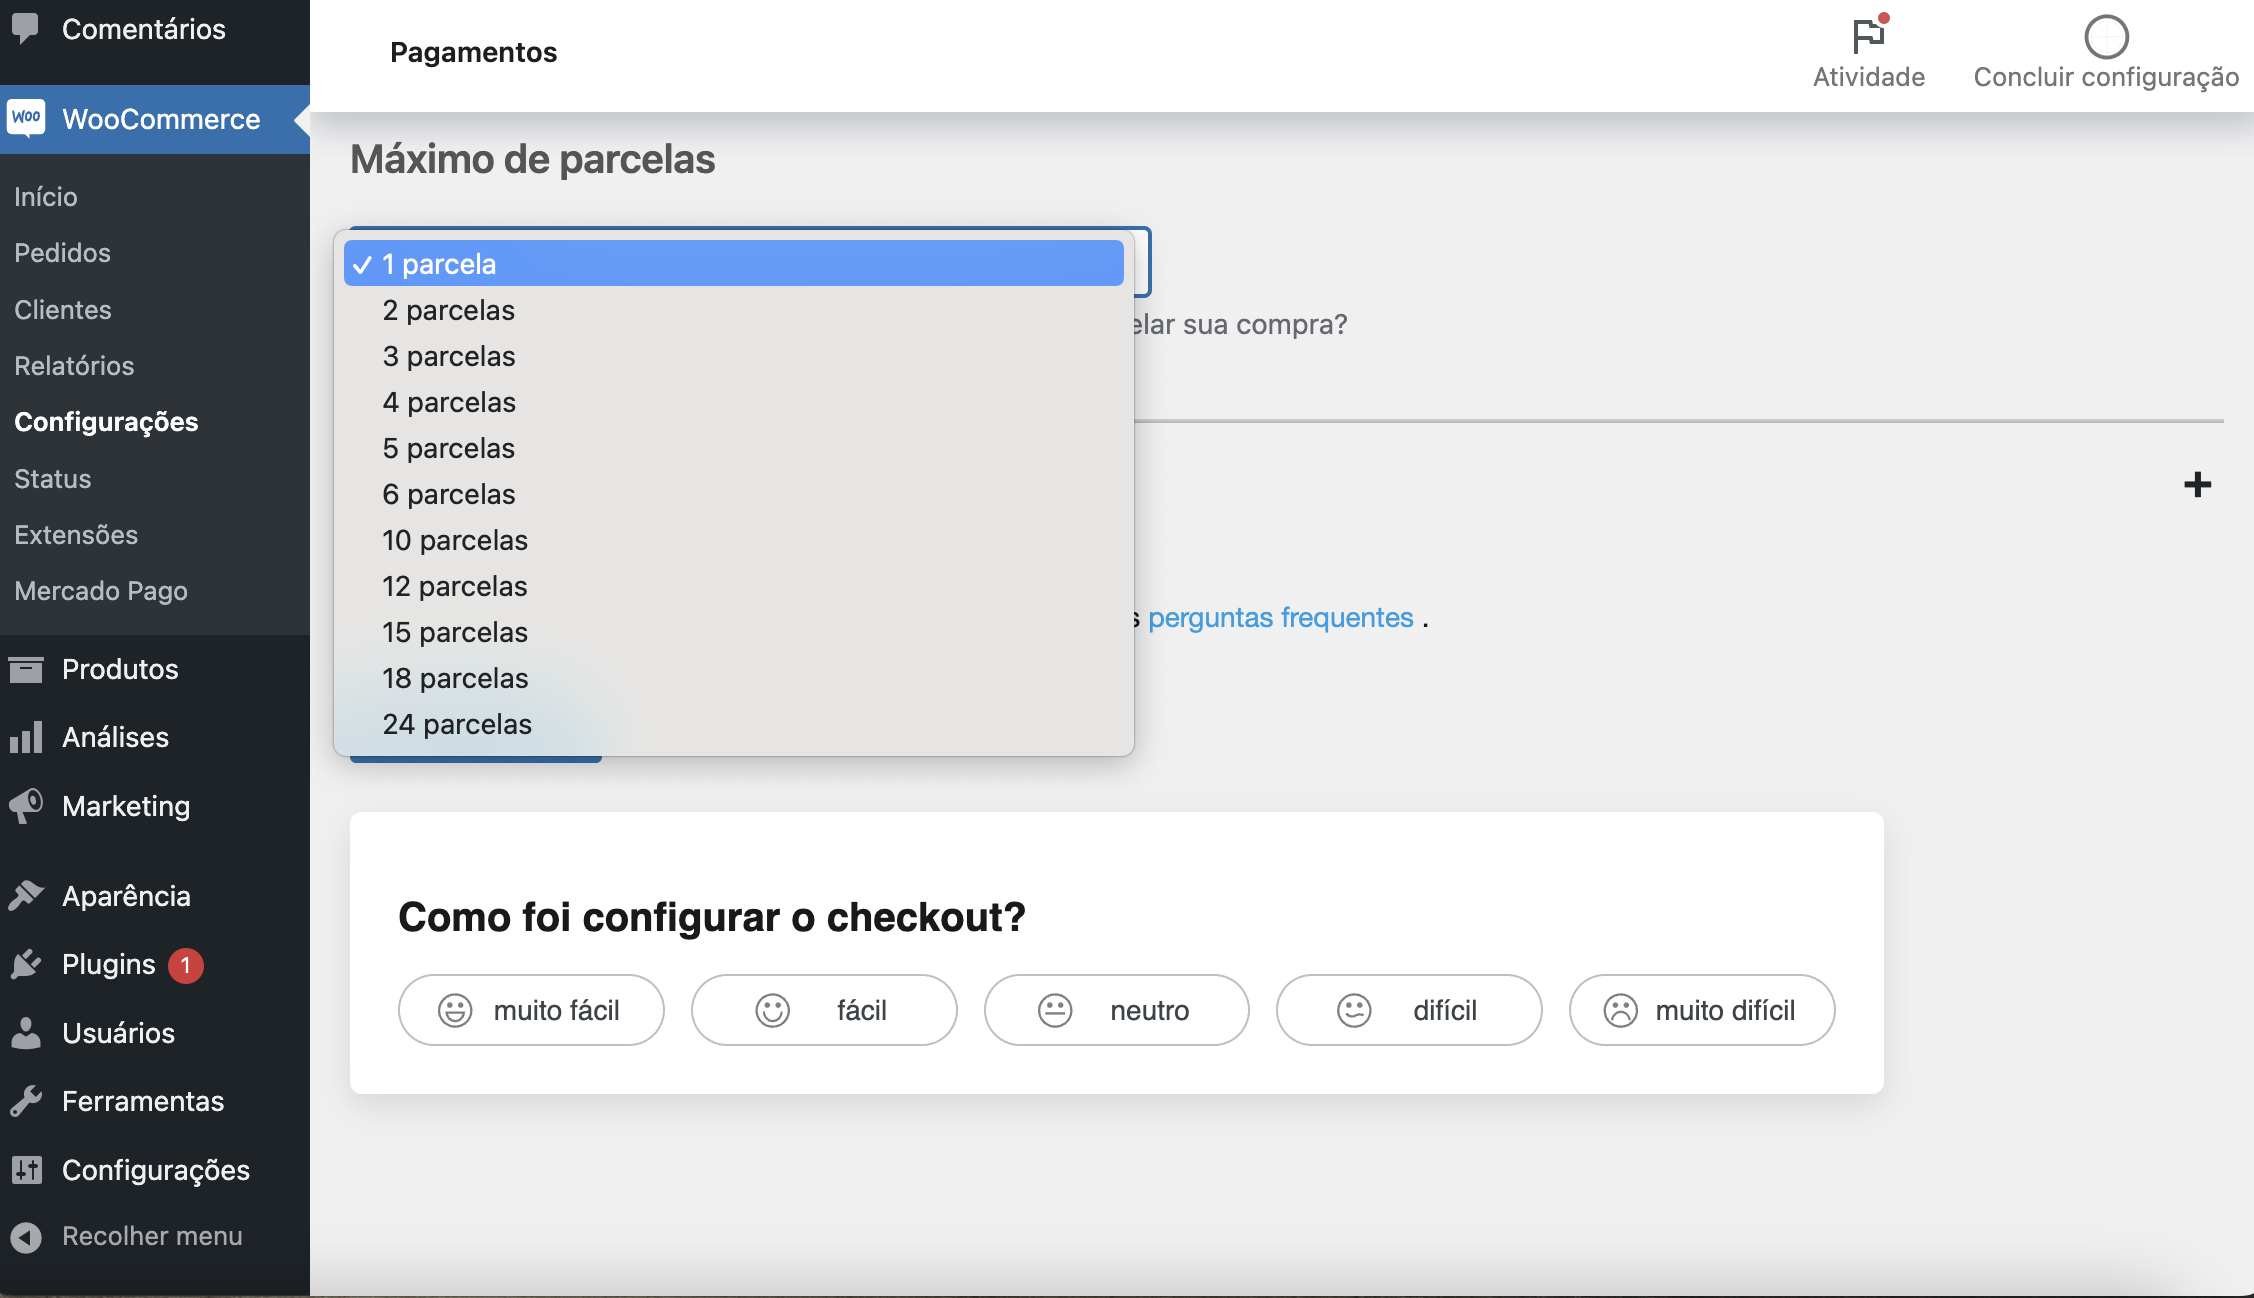Select 18 parcelas option
The image size is (2254, 1298).
click(x=734, y=678)
